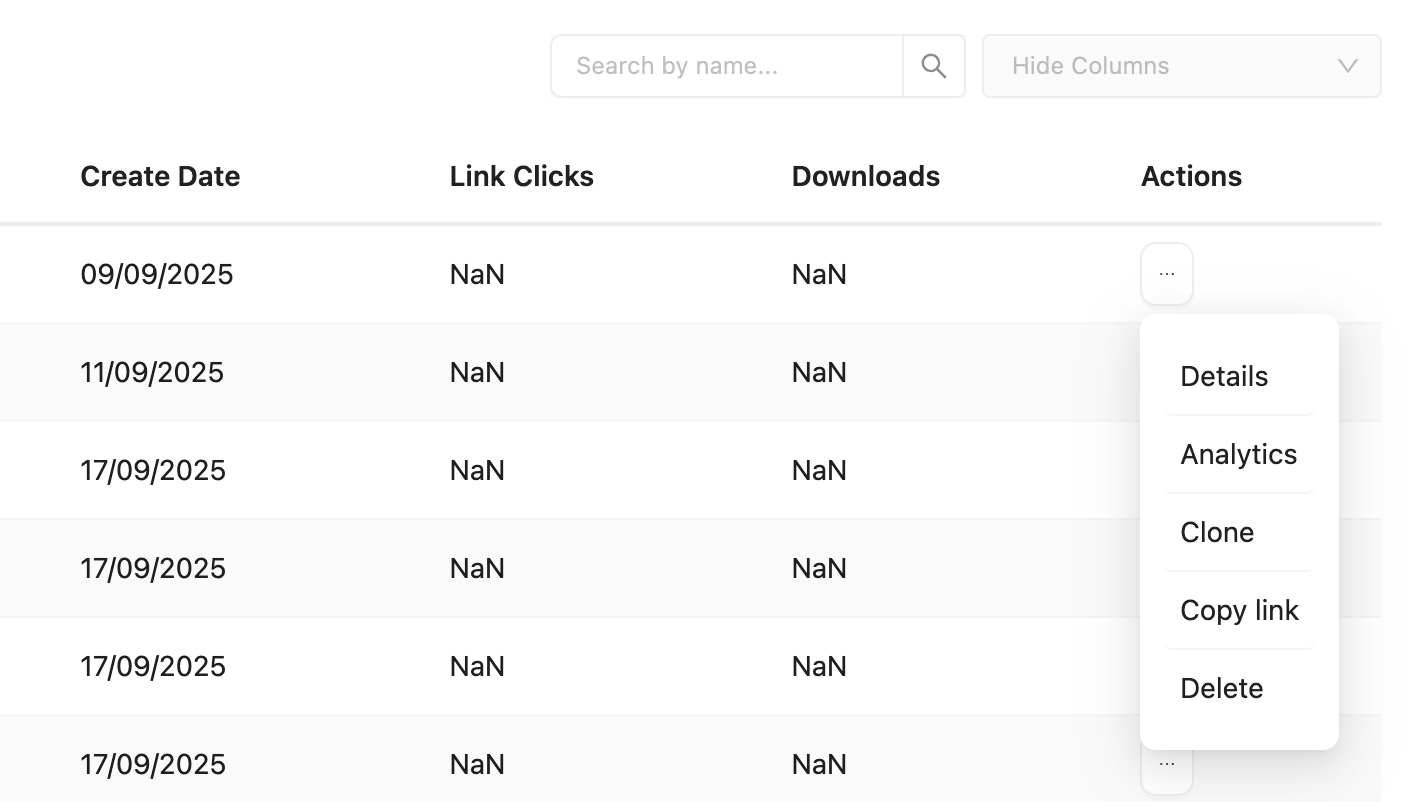This screenshot has width=1402, height=802.
Task: Click the Hide Columns chevron arrow
Action: (1347, 66)
